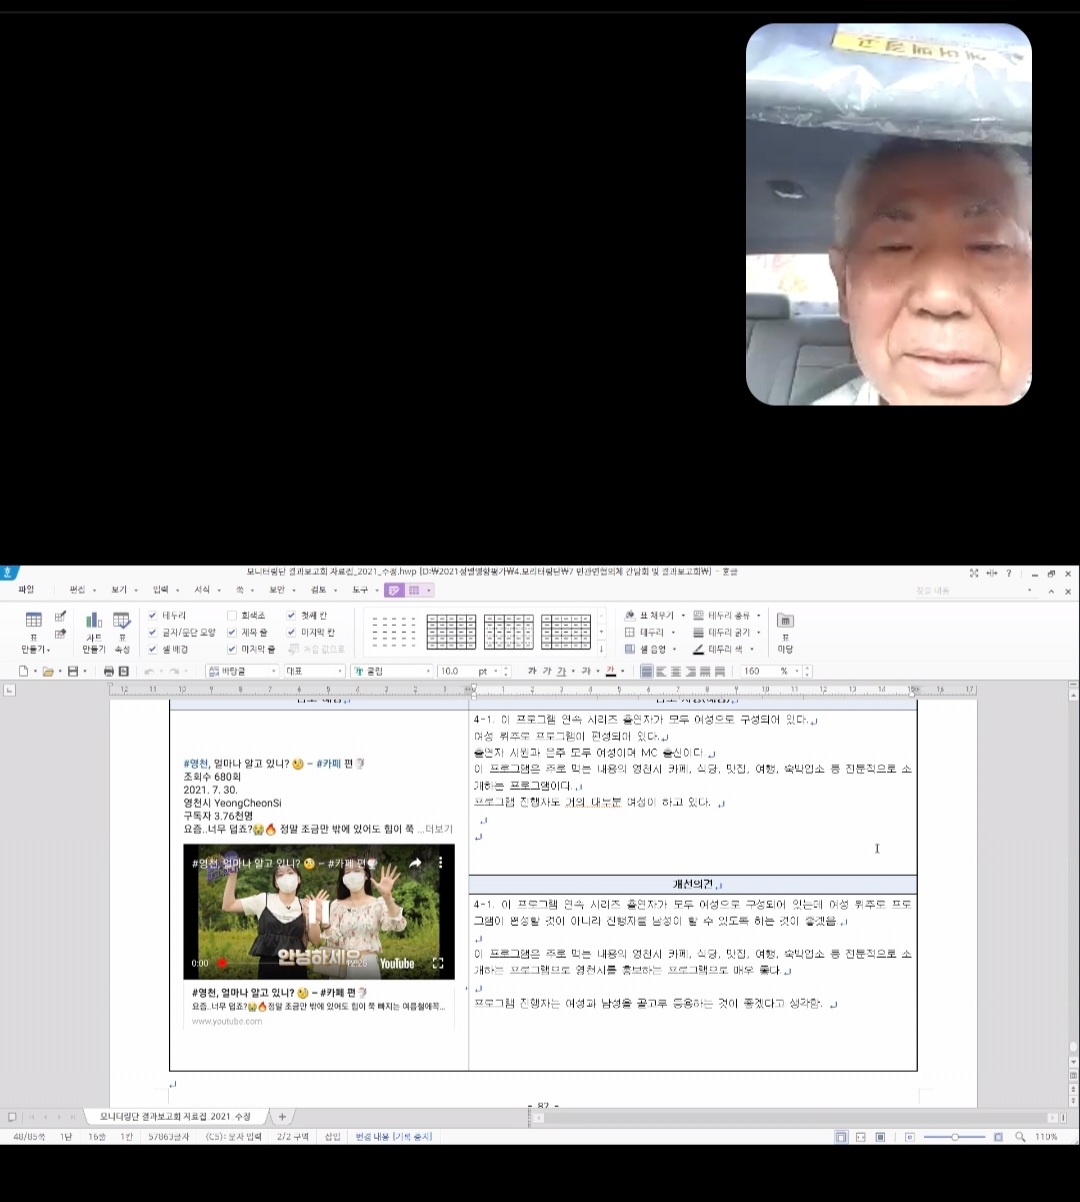The width and height of the screenshot is (1080, 1202).
Task: Toggle 첫째 칸 checkbox
Action: pos(291,615)
